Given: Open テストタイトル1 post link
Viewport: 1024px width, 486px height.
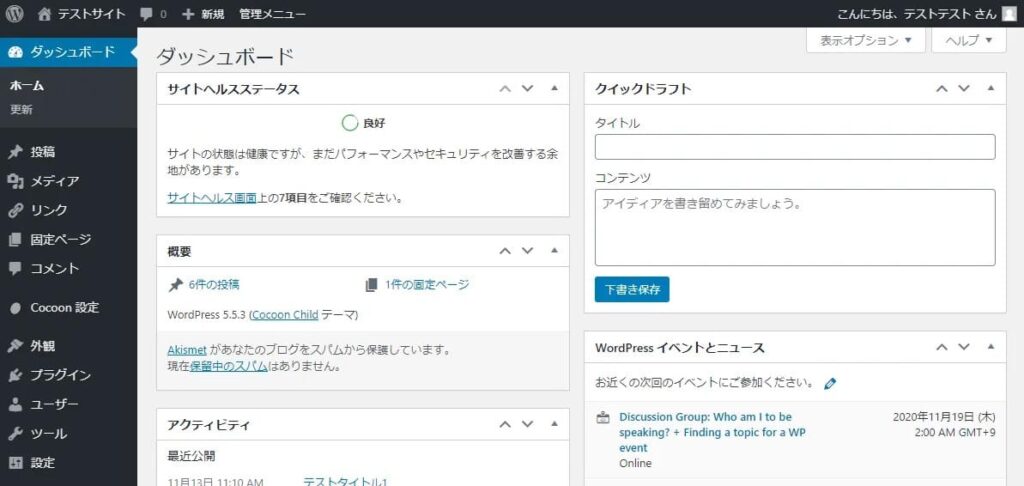Looking at the screenshot, I should click(x=345, y=482).
